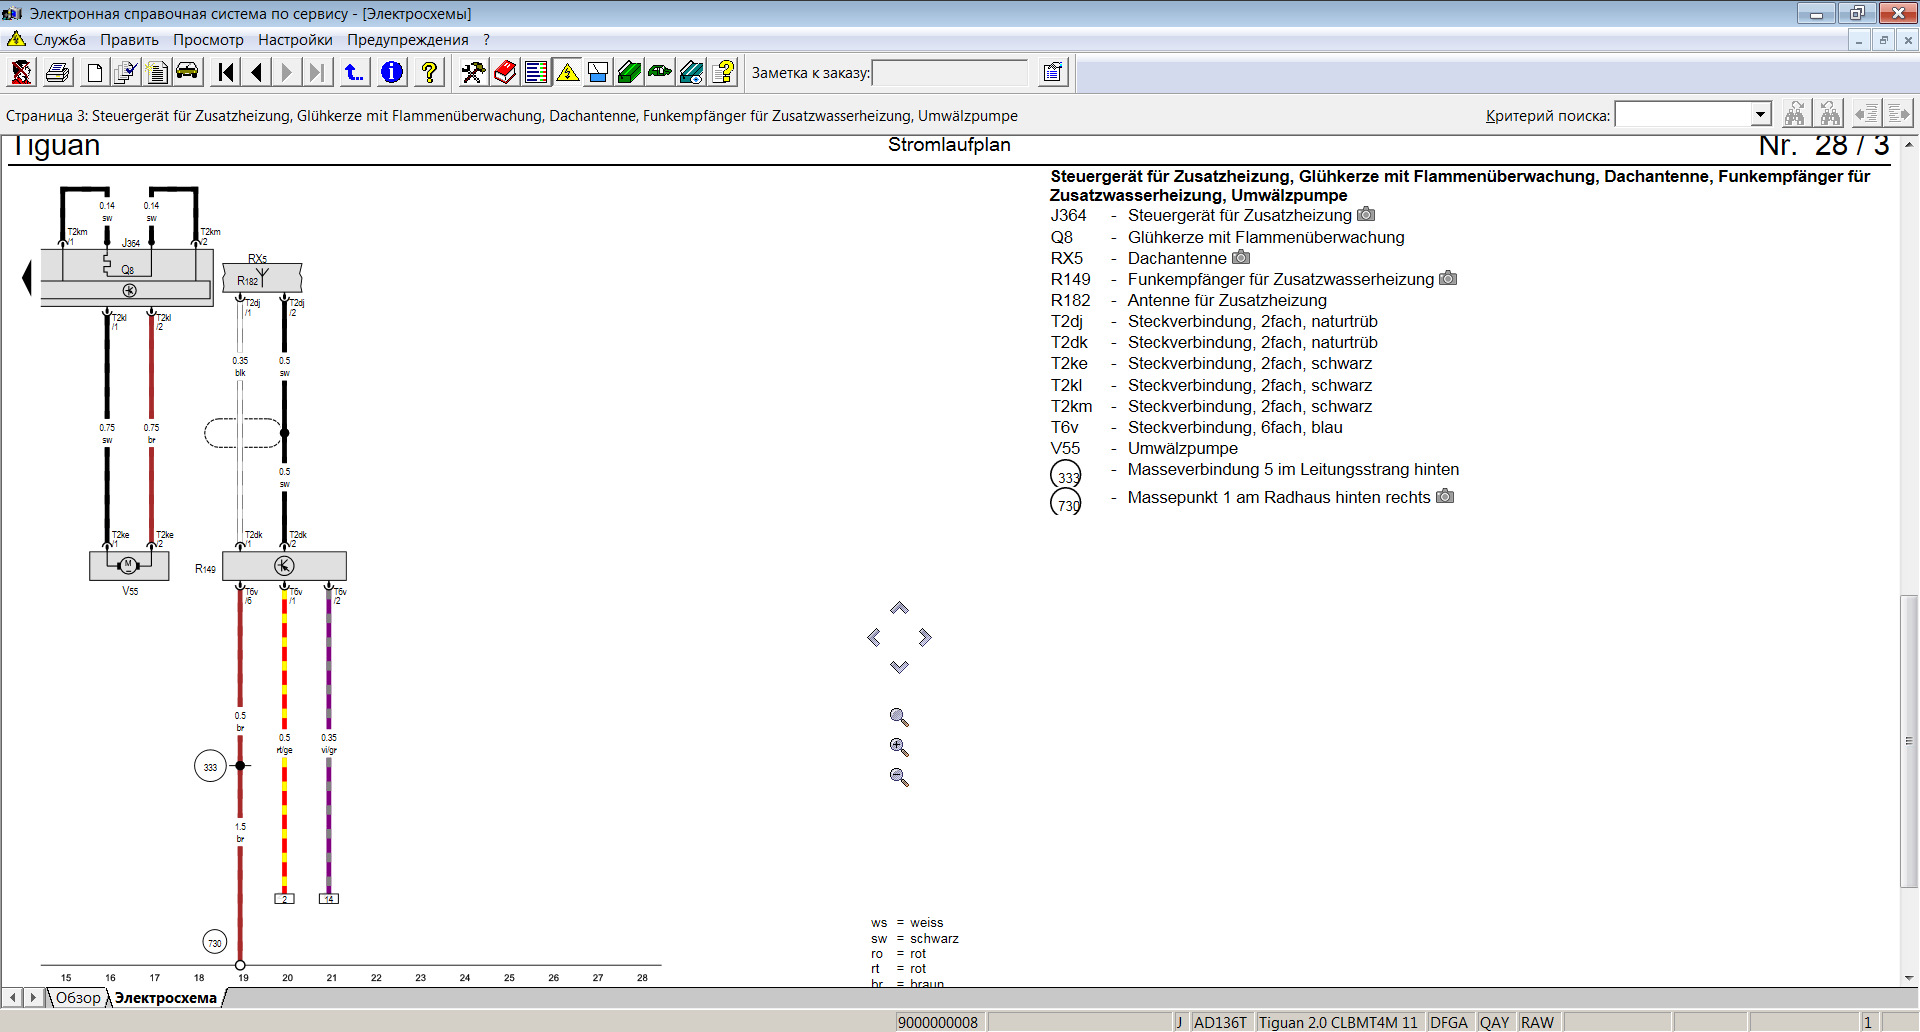Click the search-forward binoculars icon
This screenshot has height=1032, width=1920.
click(x=1795, y=113)
